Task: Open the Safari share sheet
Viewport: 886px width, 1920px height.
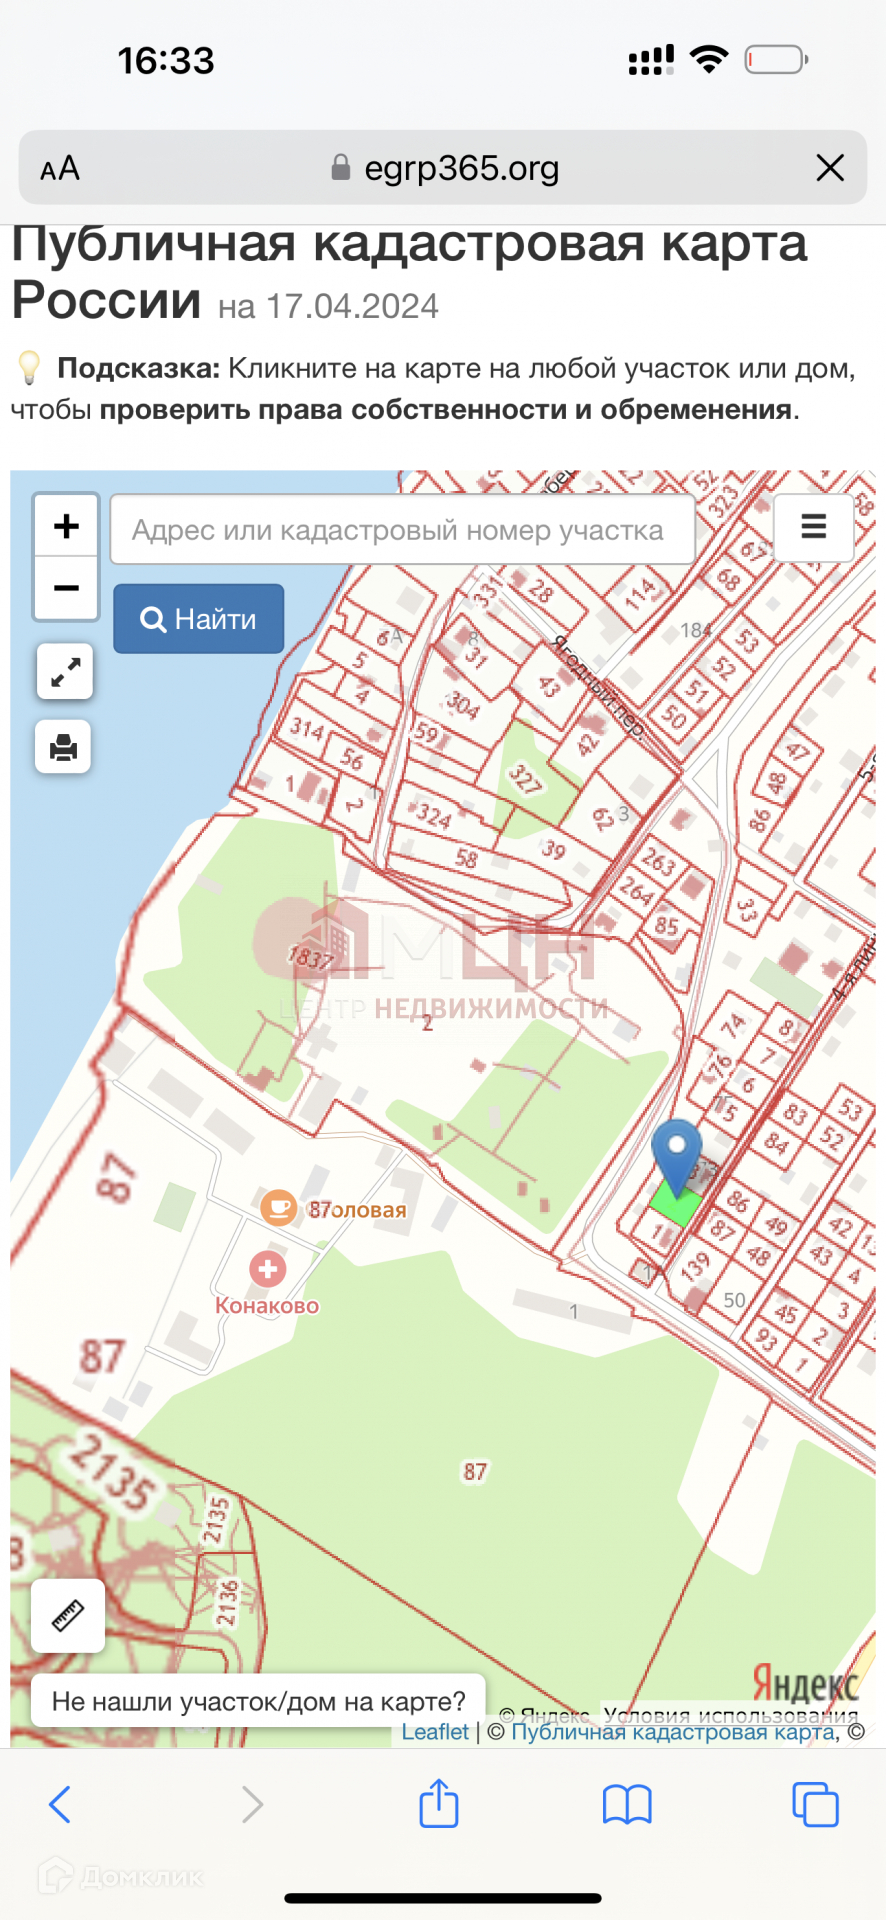Action: [x=438, y=1802]
